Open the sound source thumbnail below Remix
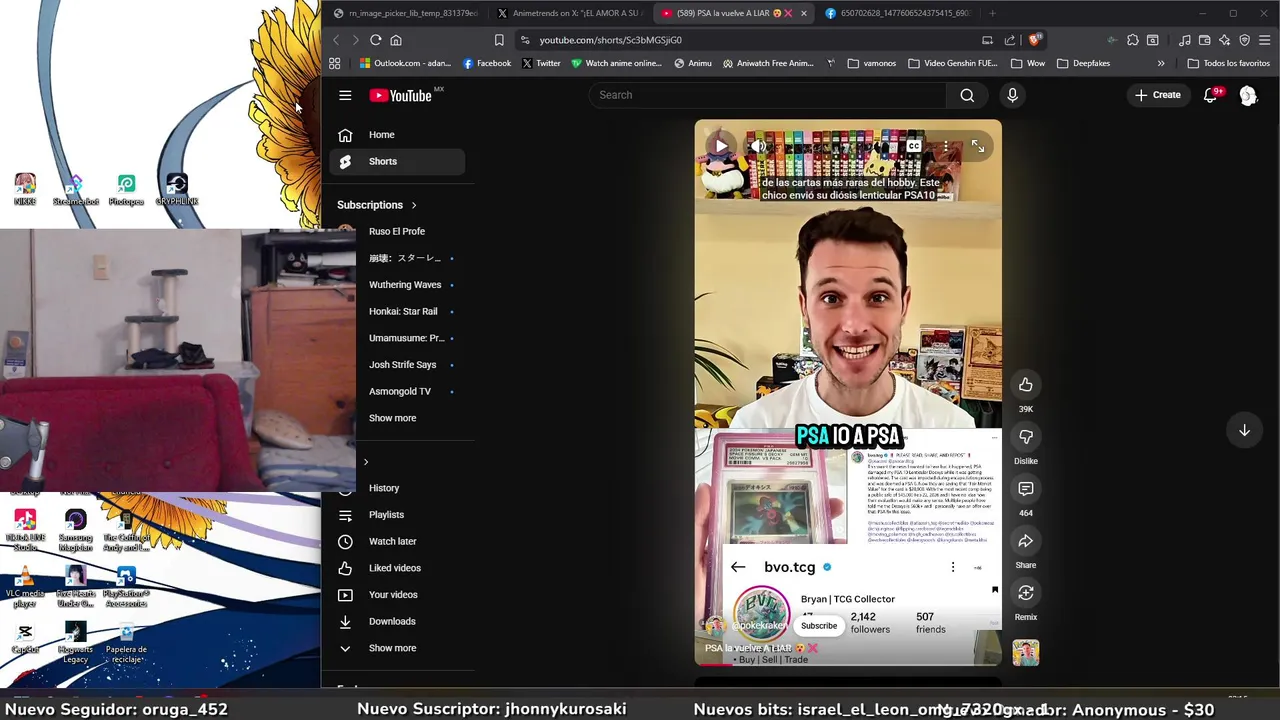The height and width of the screenshot is (720, 1280). 1026,653
